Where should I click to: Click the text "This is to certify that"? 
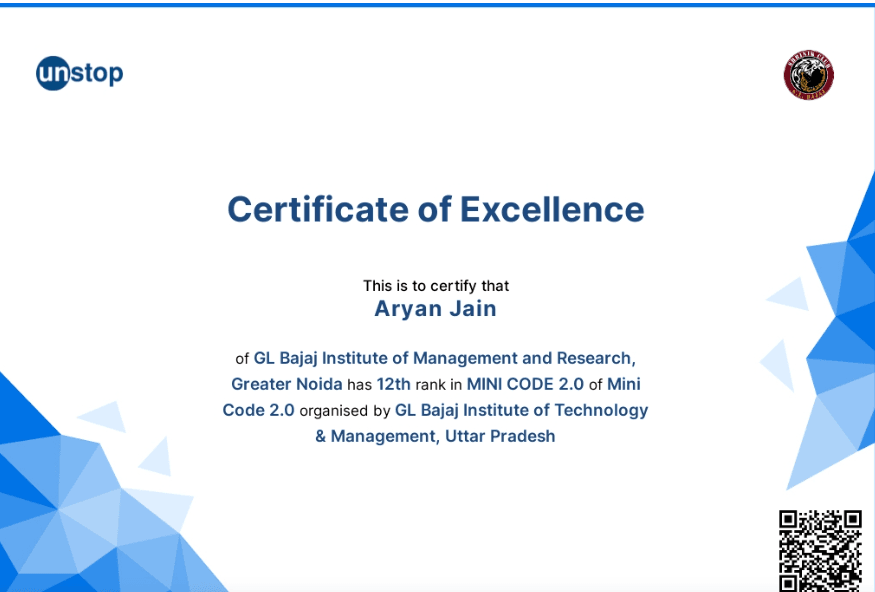[x=436, y=286]
